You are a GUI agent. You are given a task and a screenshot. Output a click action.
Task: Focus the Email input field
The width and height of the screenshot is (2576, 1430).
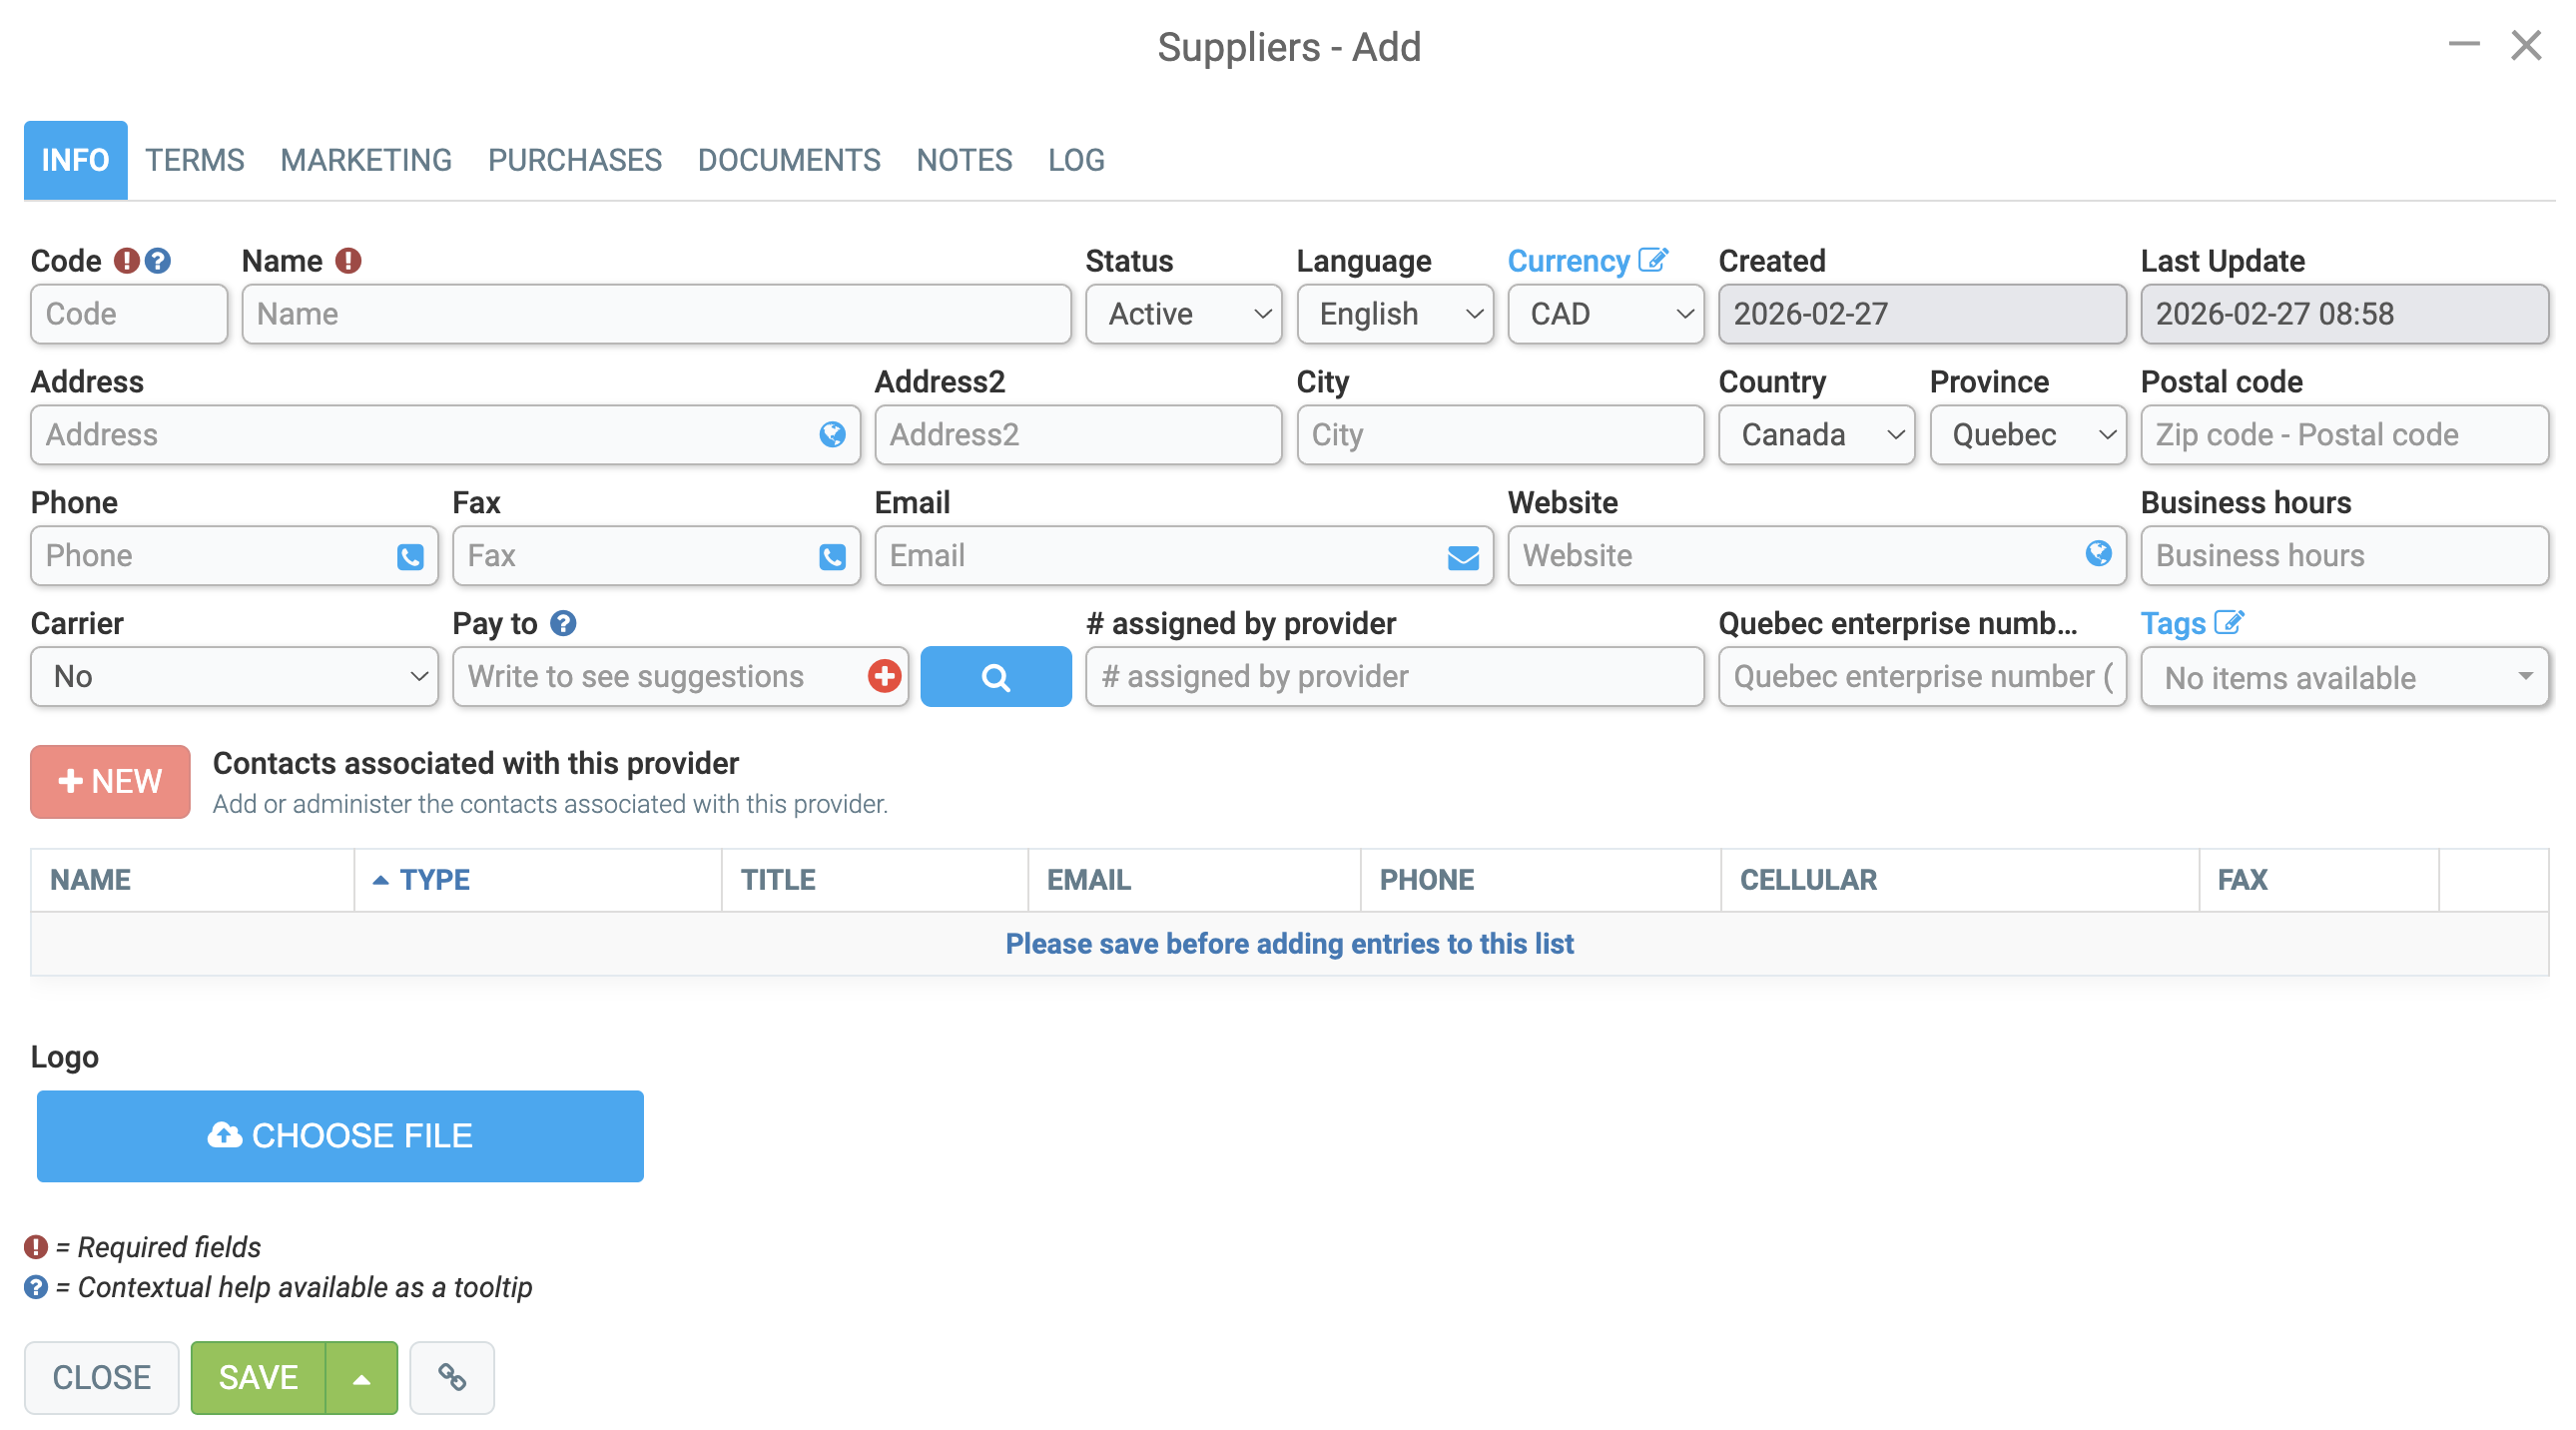pyautogui.click(x=1184, y=556)
